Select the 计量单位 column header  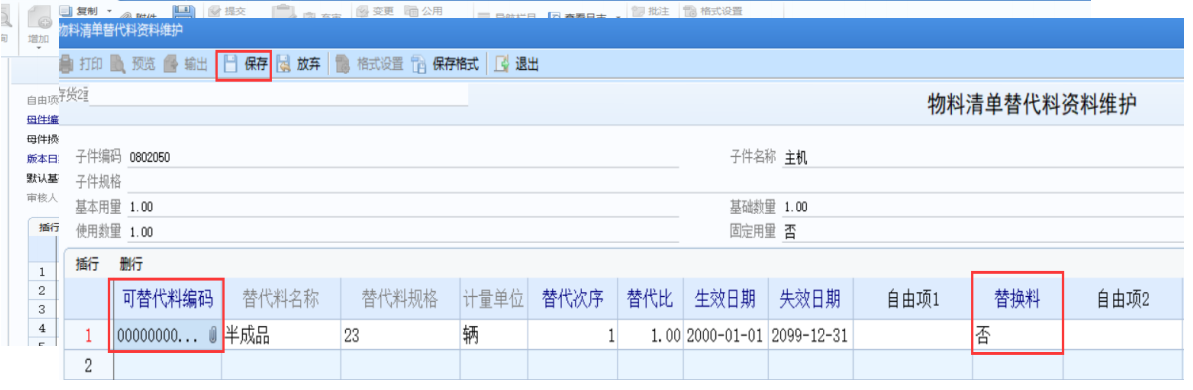tap(495, 300)
